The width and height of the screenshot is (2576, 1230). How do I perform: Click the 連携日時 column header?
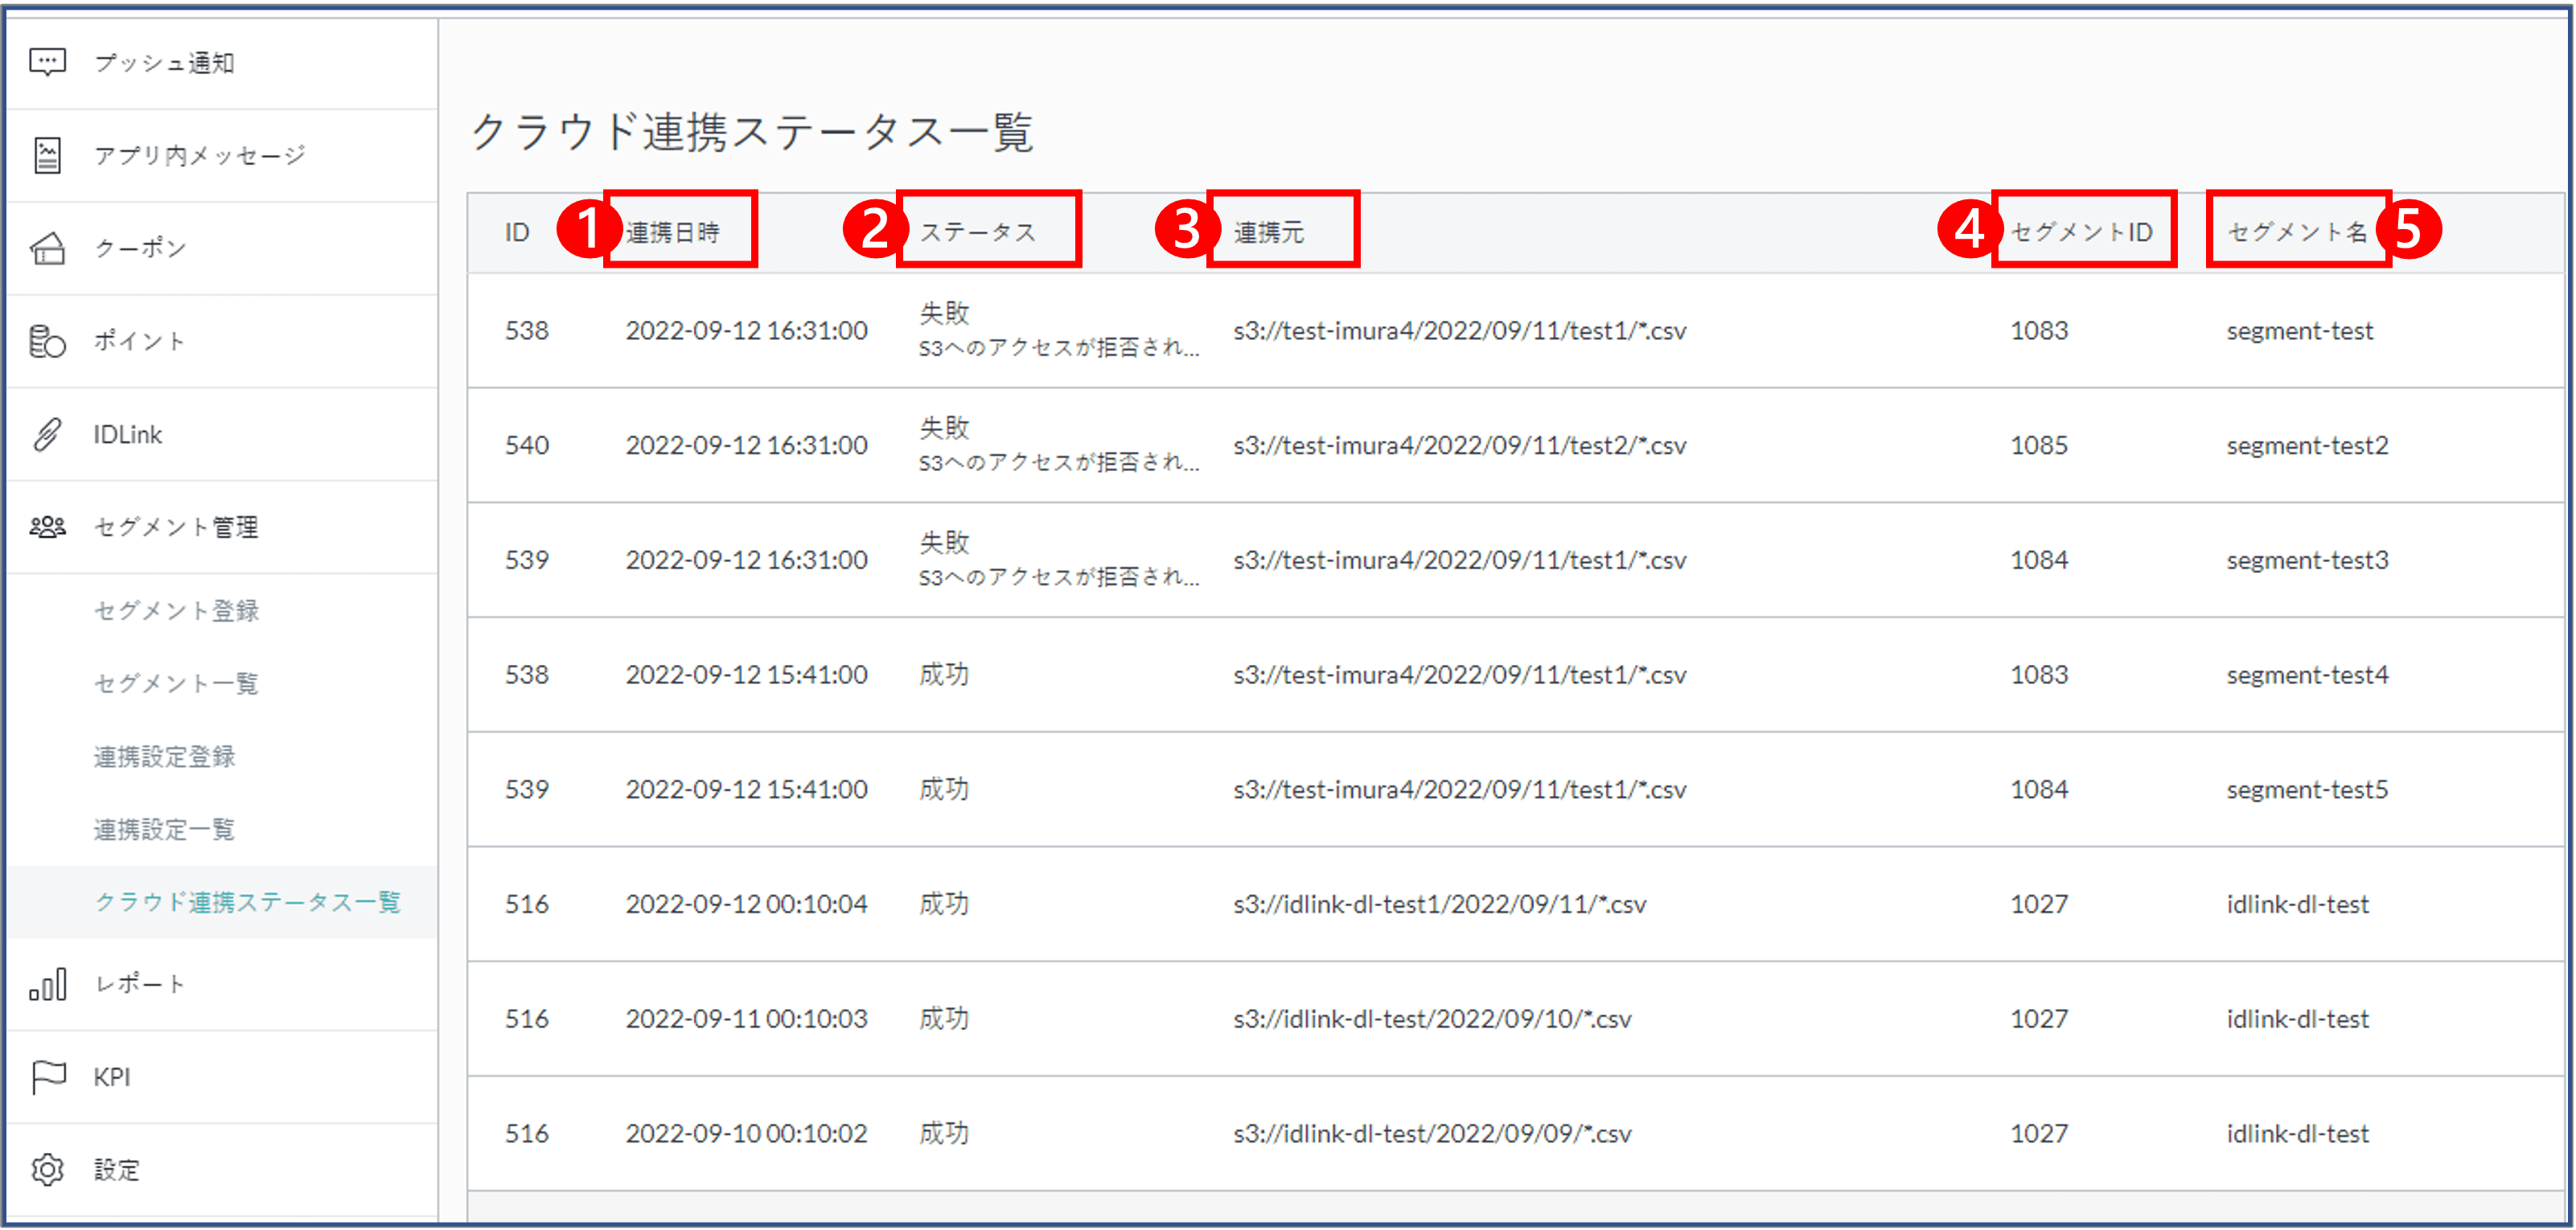(x=673, y=232)
